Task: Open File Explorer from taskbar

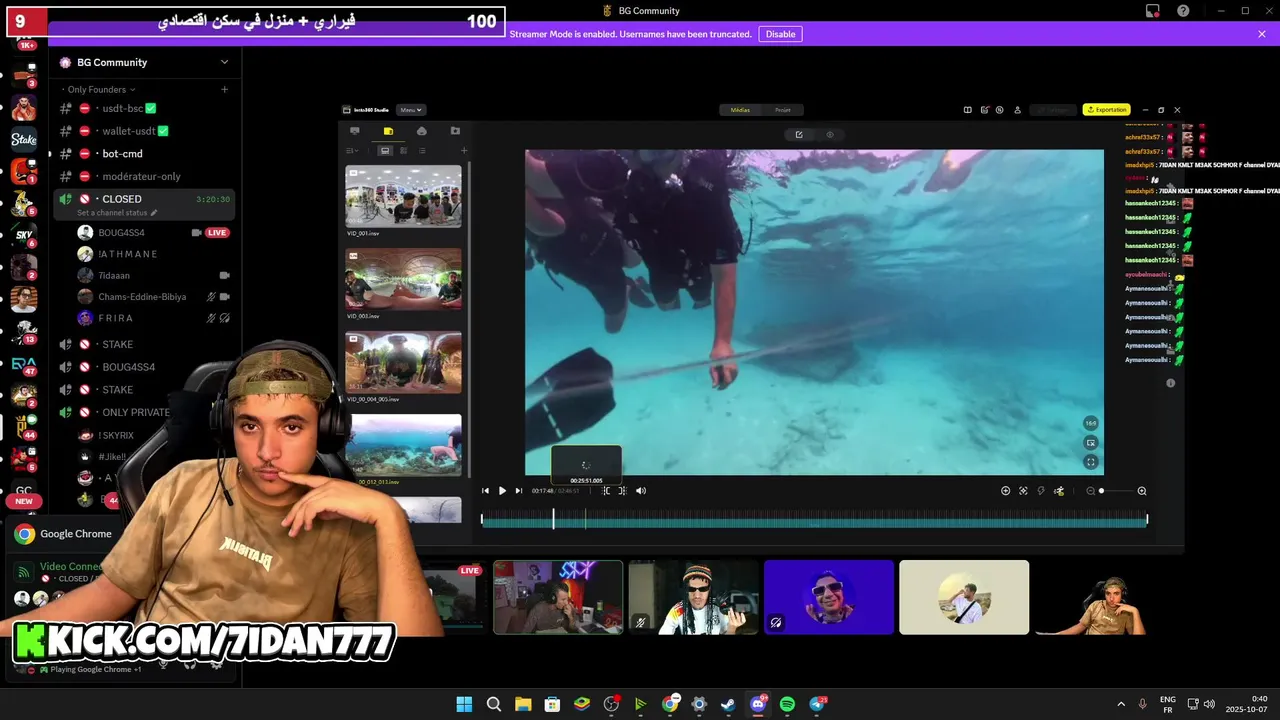Action: tap(523, 704)
